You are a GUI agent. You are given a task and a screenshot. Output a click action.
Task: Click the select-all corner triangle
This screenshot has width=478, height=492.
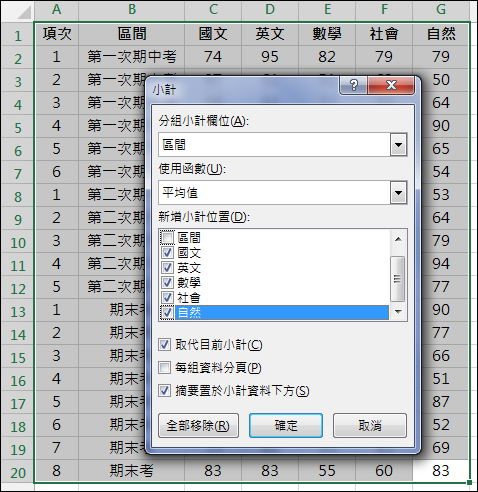pyautogui.click(x=23, y=12)
